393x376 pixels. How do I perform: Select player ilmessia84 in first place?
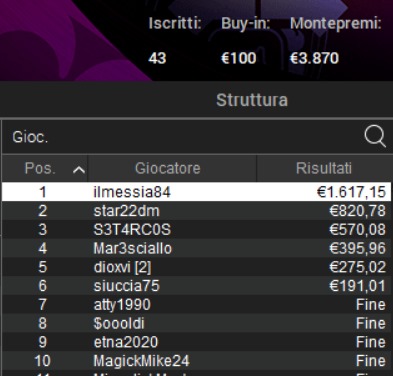[197, 192]
